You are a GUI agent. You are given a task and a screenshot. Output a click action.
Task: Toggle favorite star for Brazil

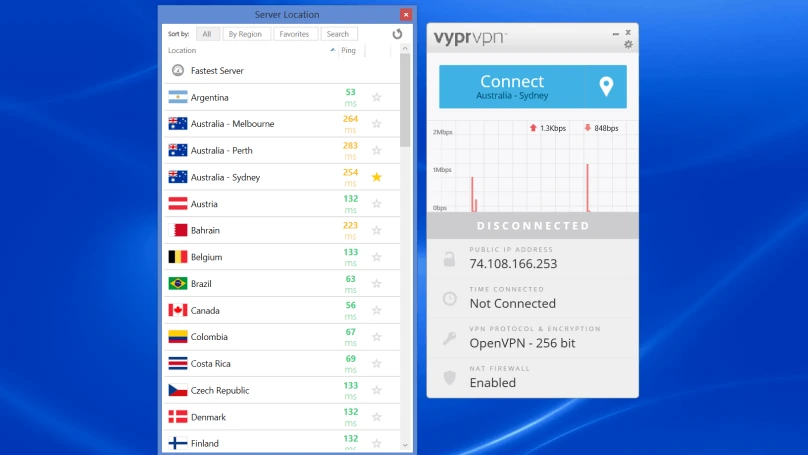377,283
